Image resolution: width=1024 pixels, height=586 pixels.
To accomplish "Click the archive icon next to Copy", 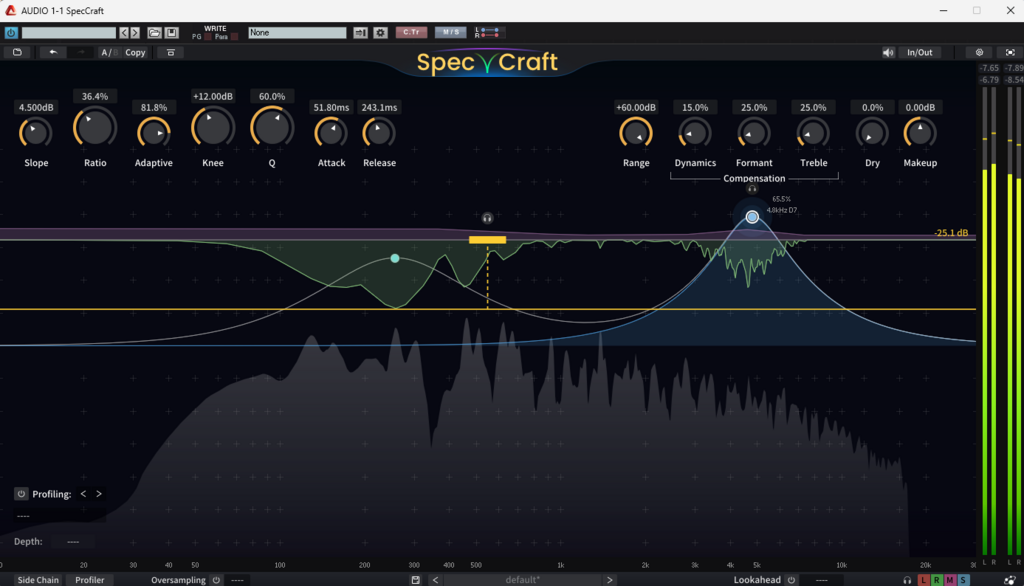I will 170,52.
